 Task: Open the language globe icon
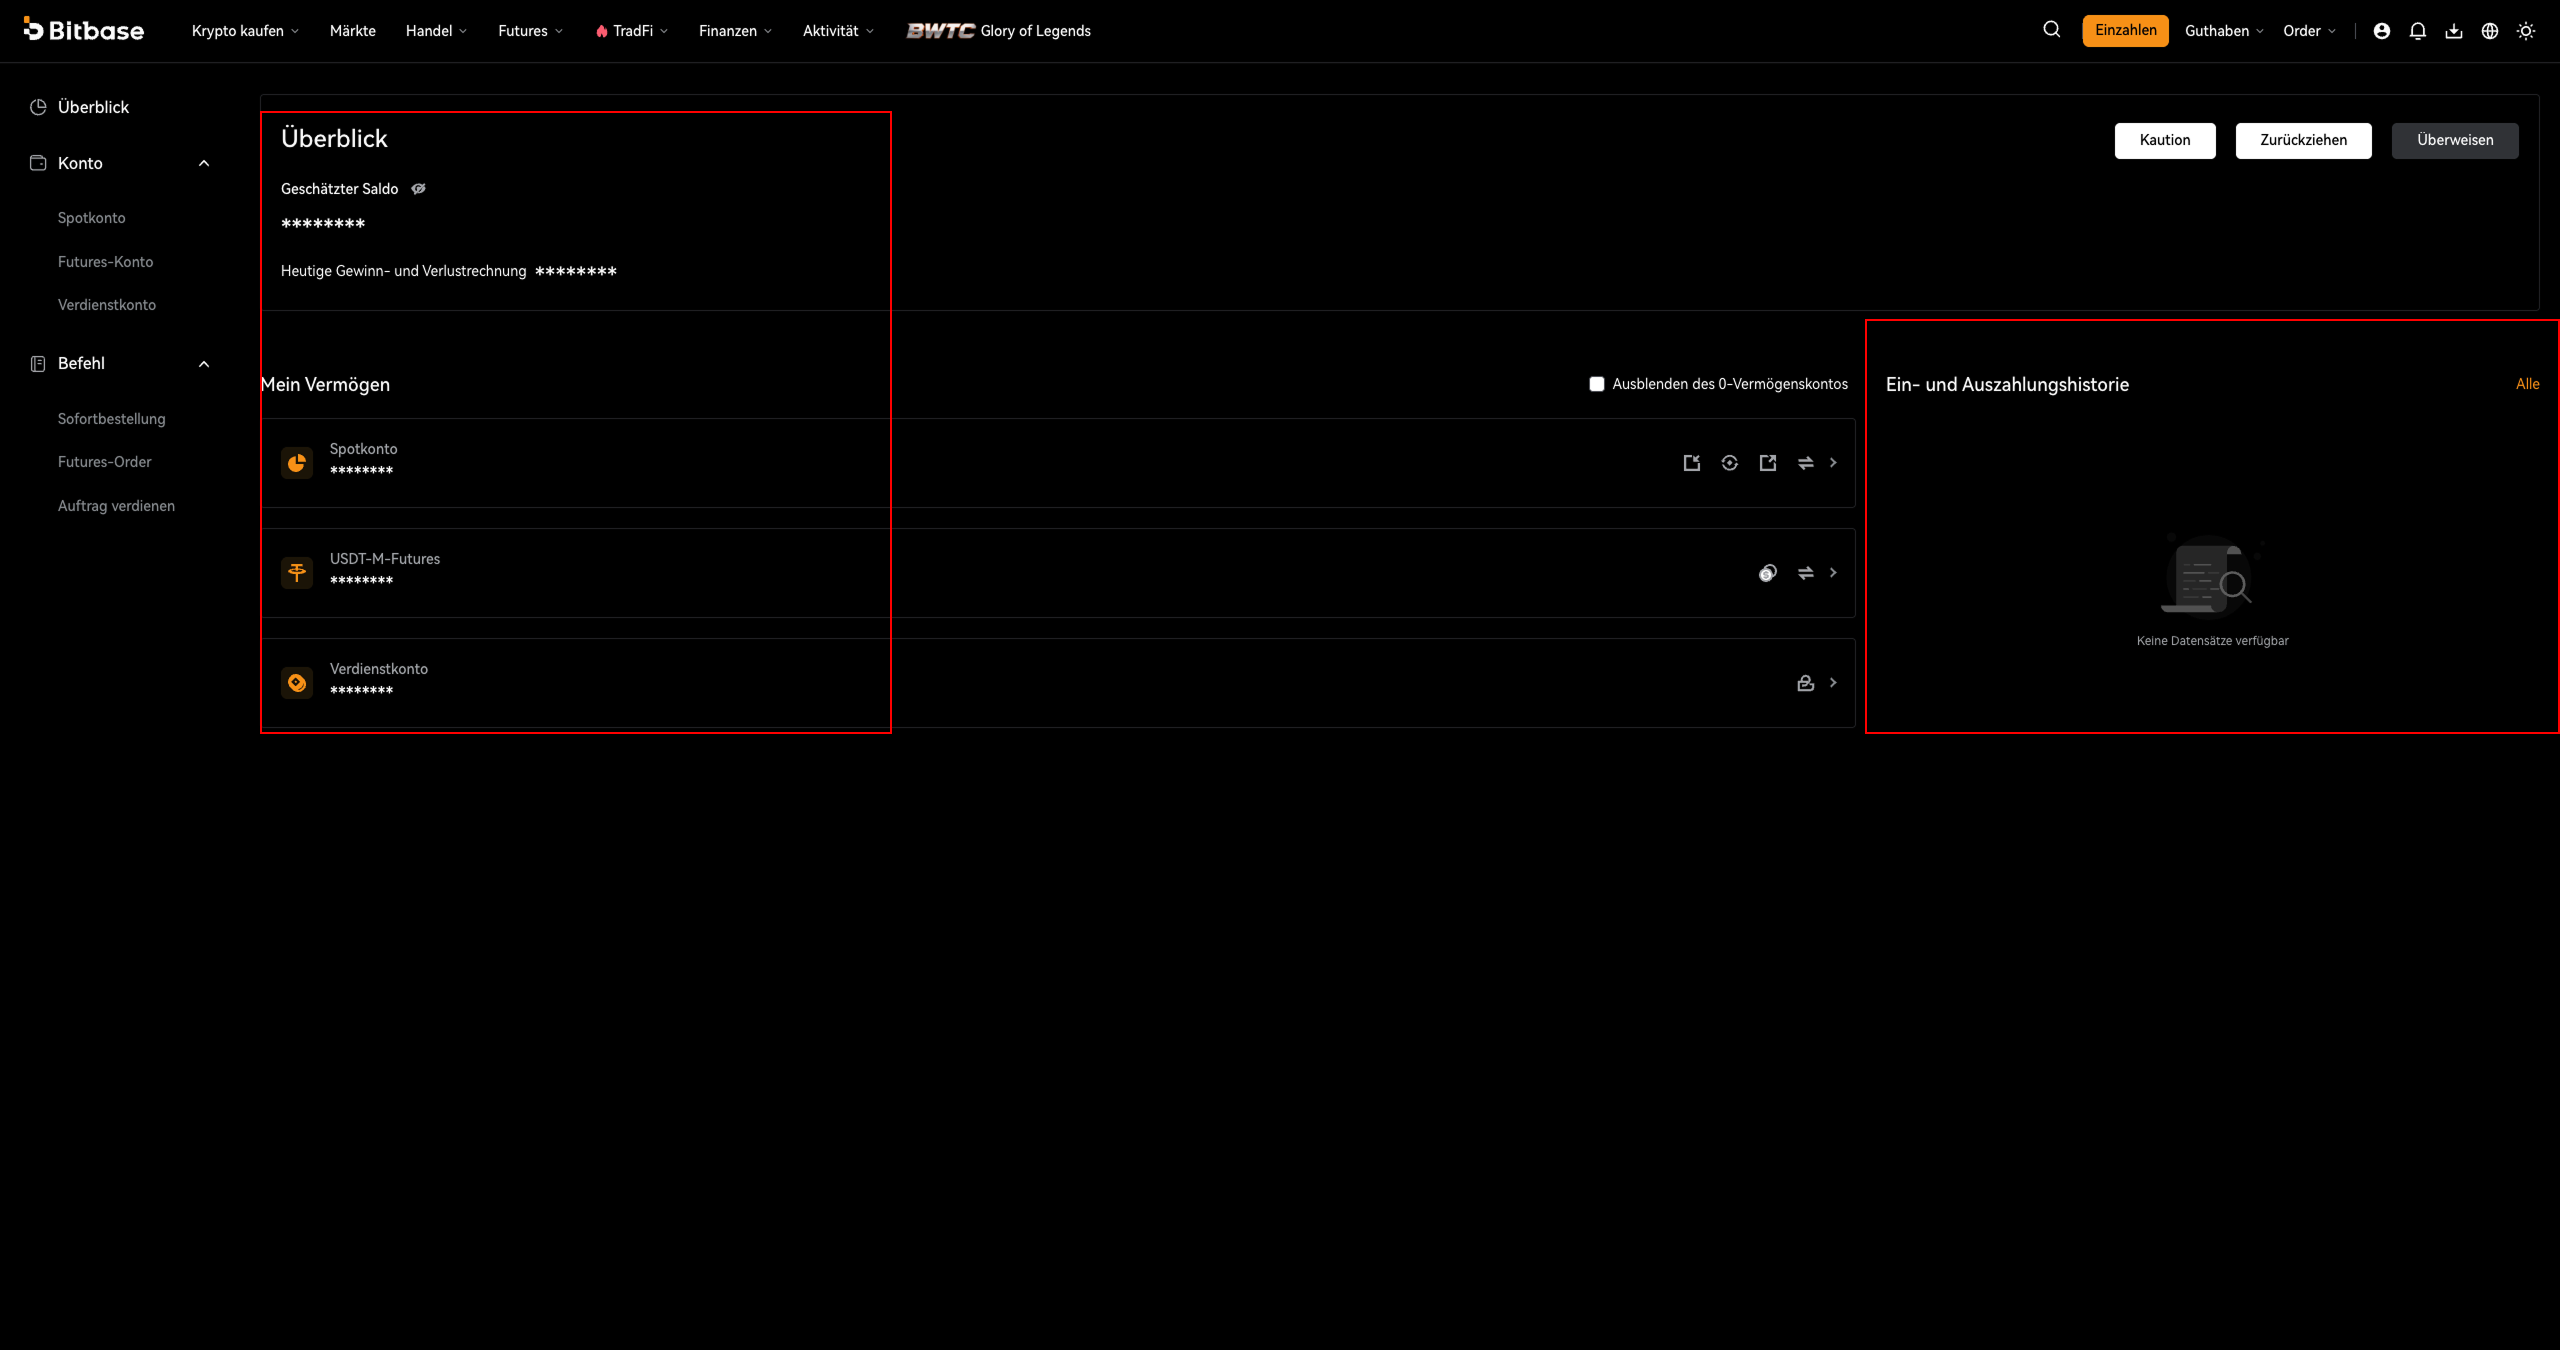[x=2490, y=31]
